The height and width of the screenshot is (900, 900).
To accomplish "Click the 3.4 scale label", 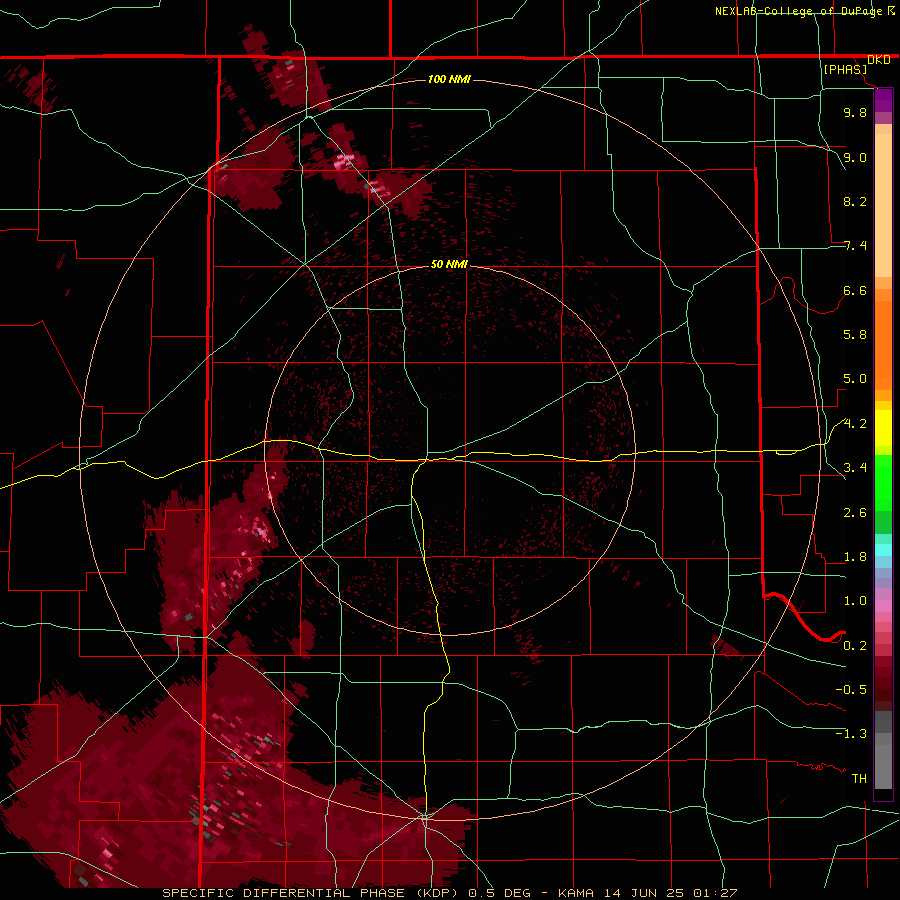I will (855, 468).
